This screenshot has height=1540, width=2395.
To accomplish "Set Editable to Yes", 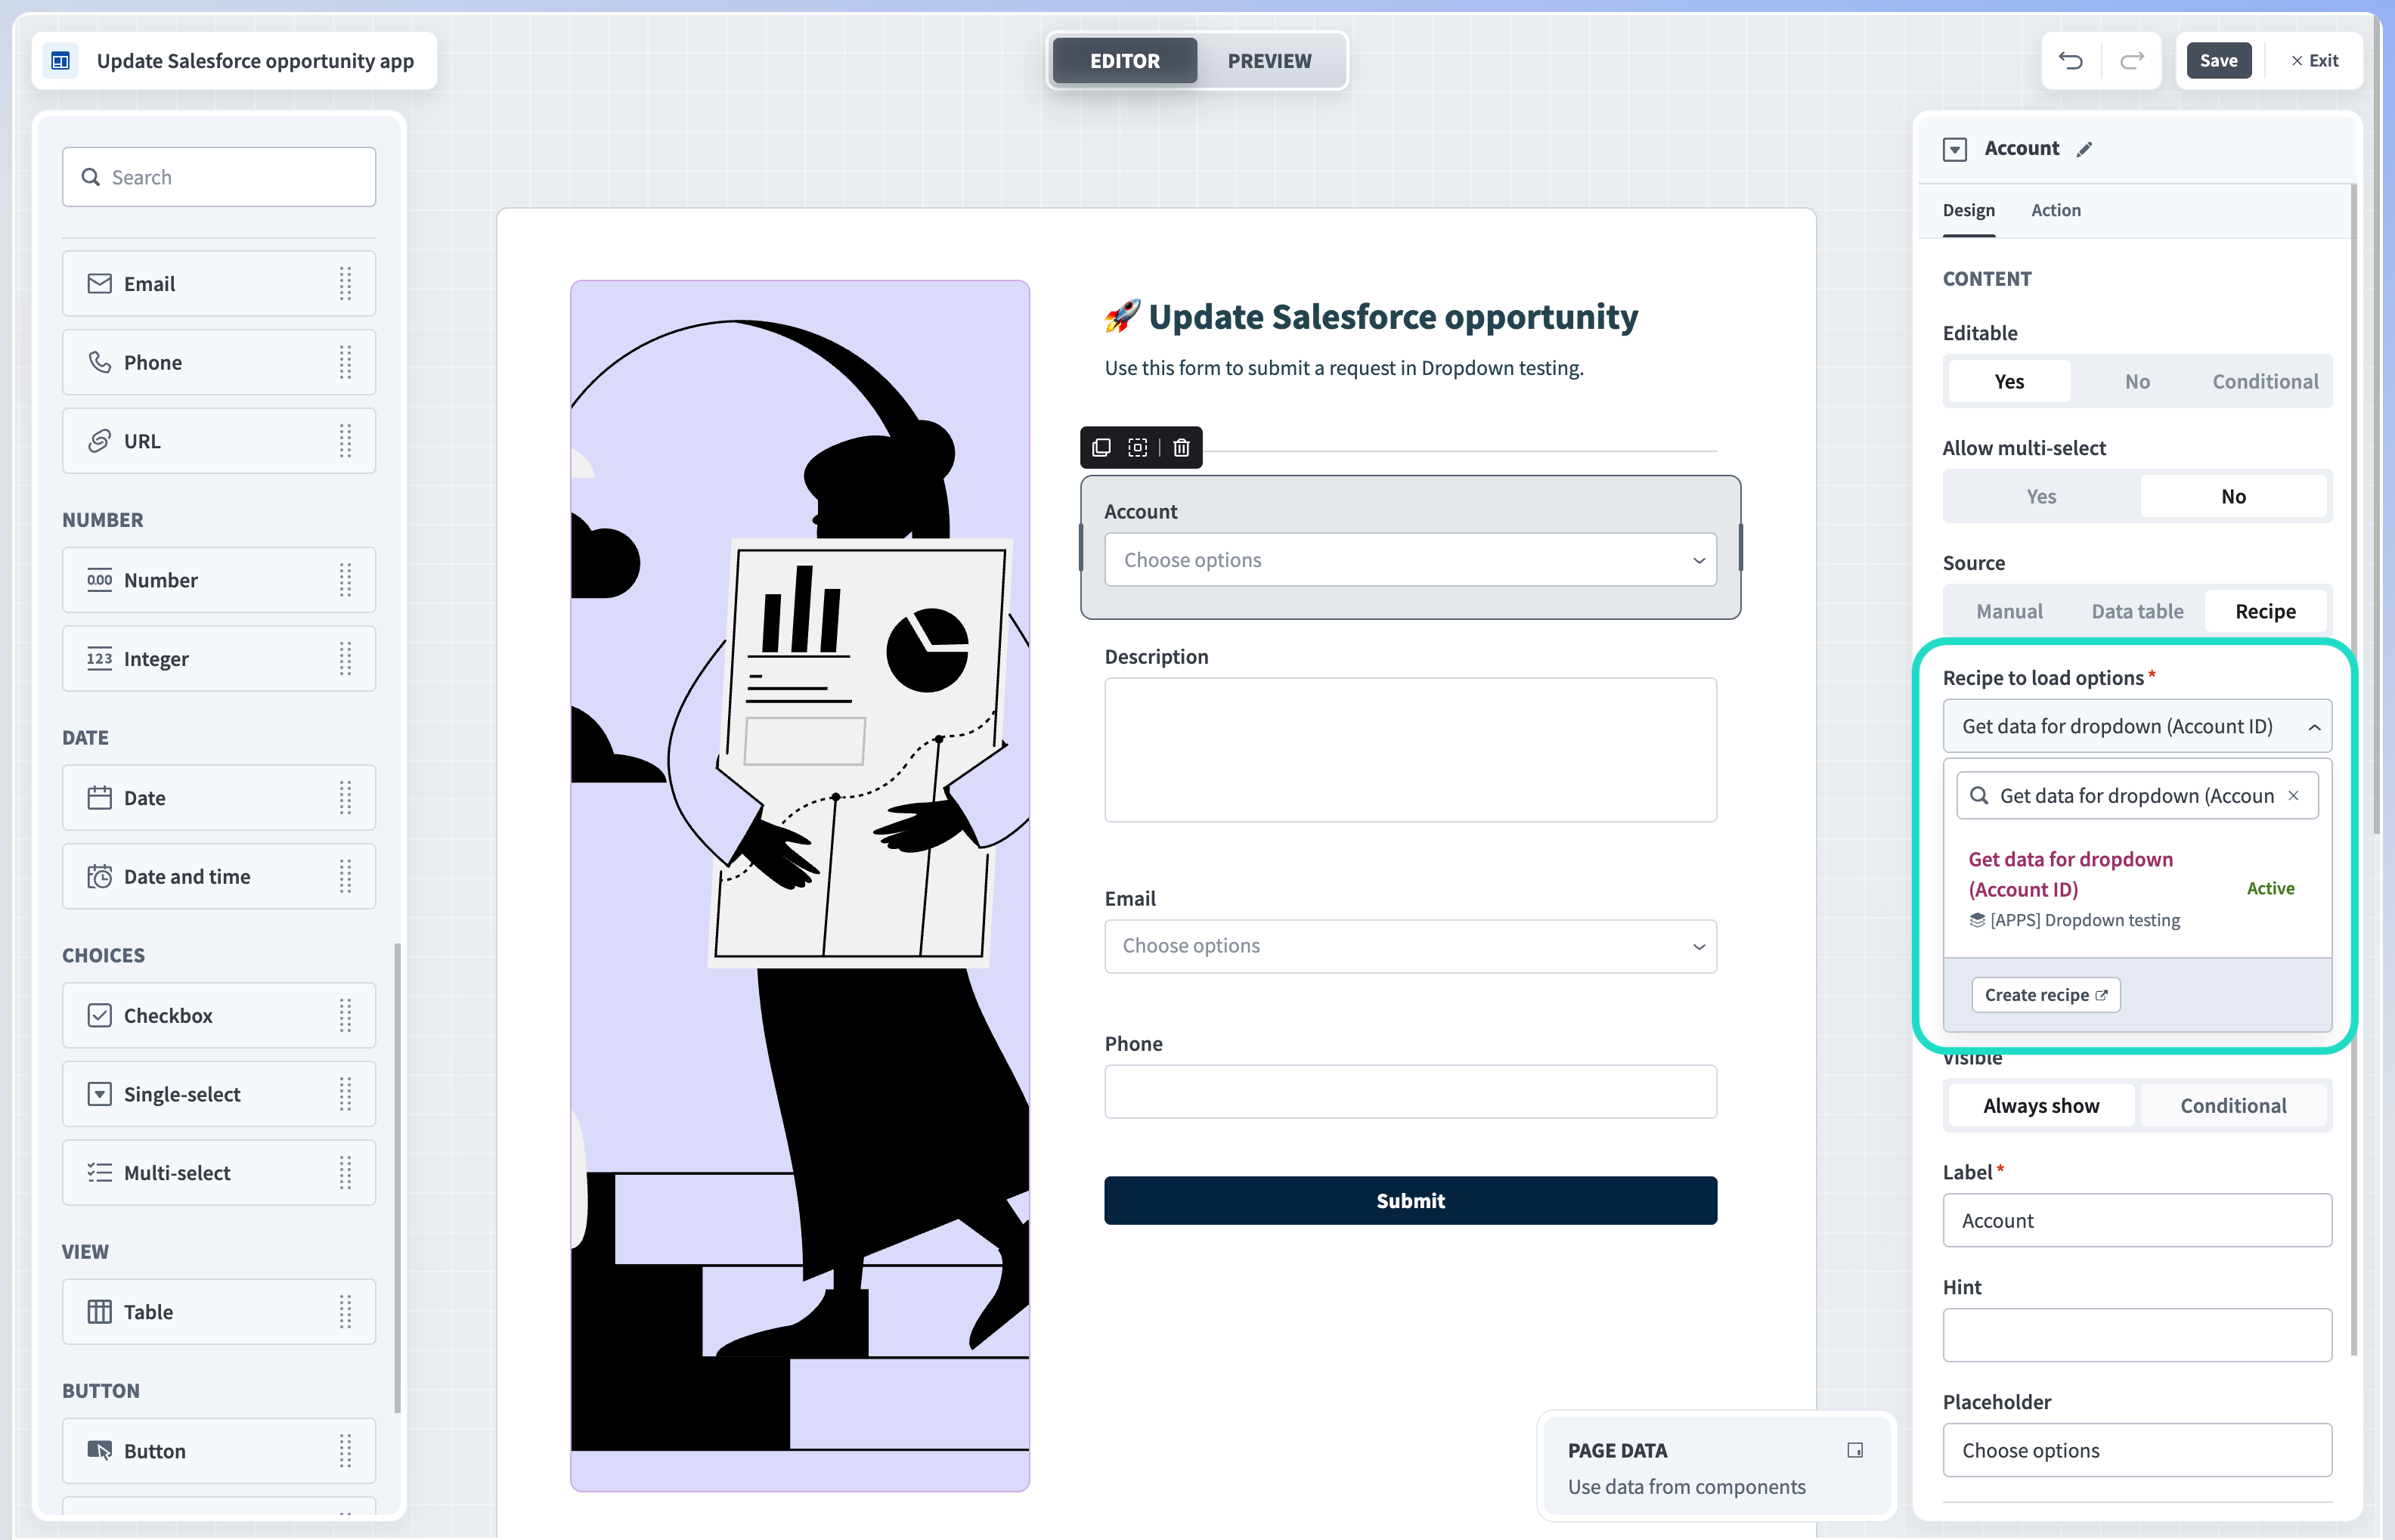I will point(2008,381).
